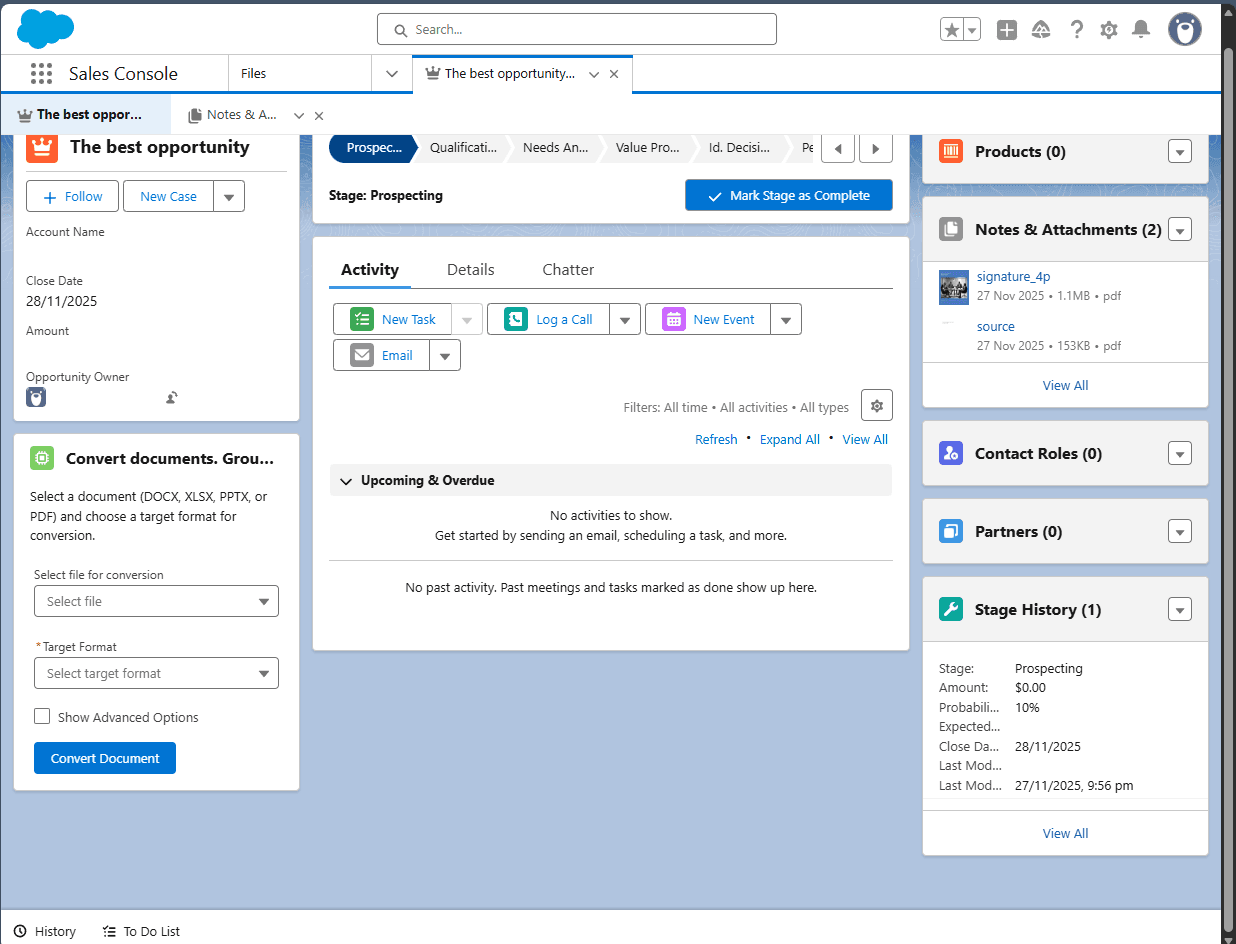Open the Email action dropdown arrow
Image resolution: width=1236 pixels, height=944 pixels.
(445, 356)
